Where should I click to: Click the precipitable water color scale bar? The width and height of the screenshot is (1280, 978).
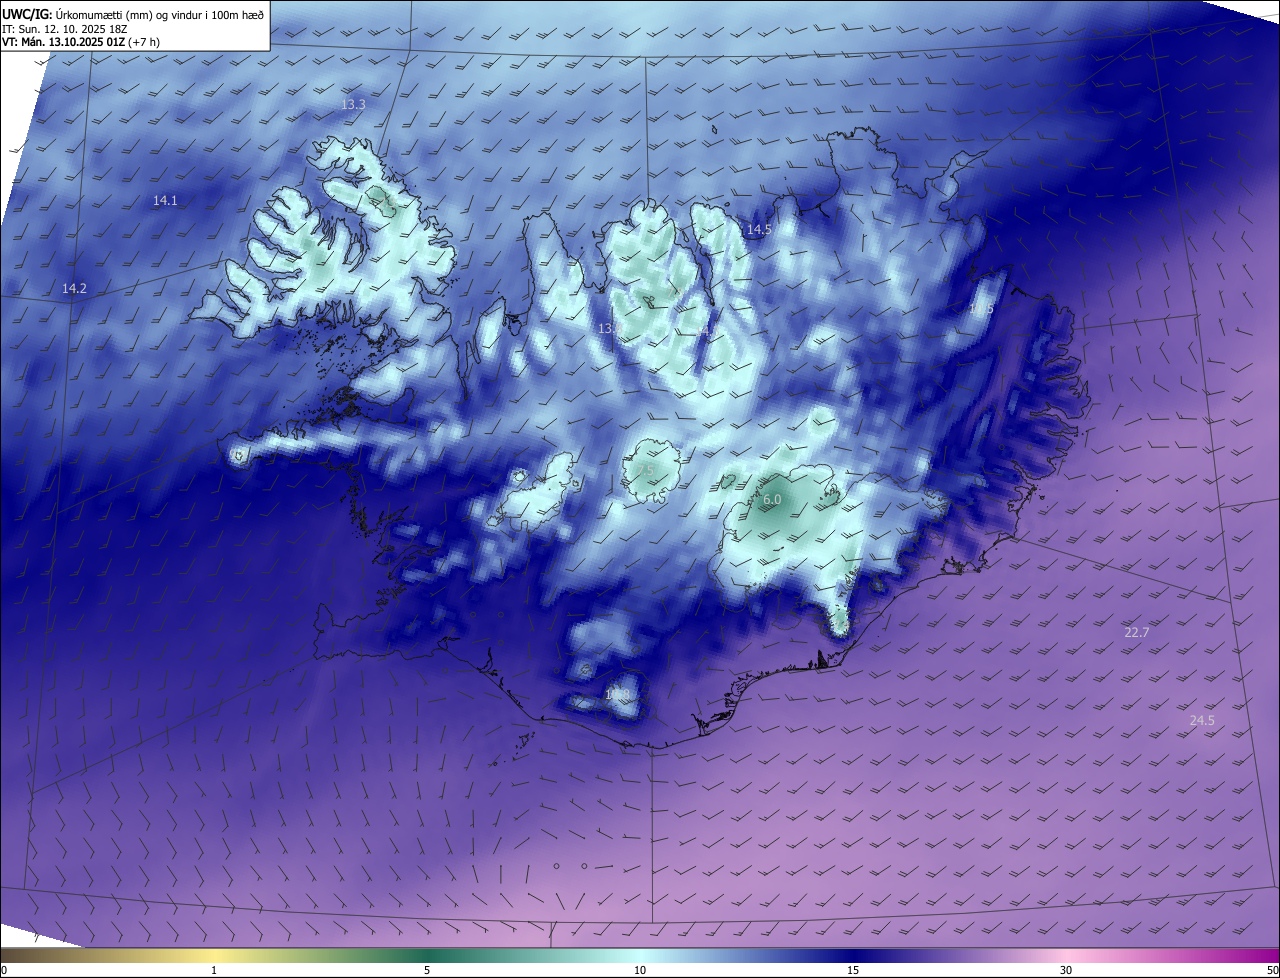(640, 955)
